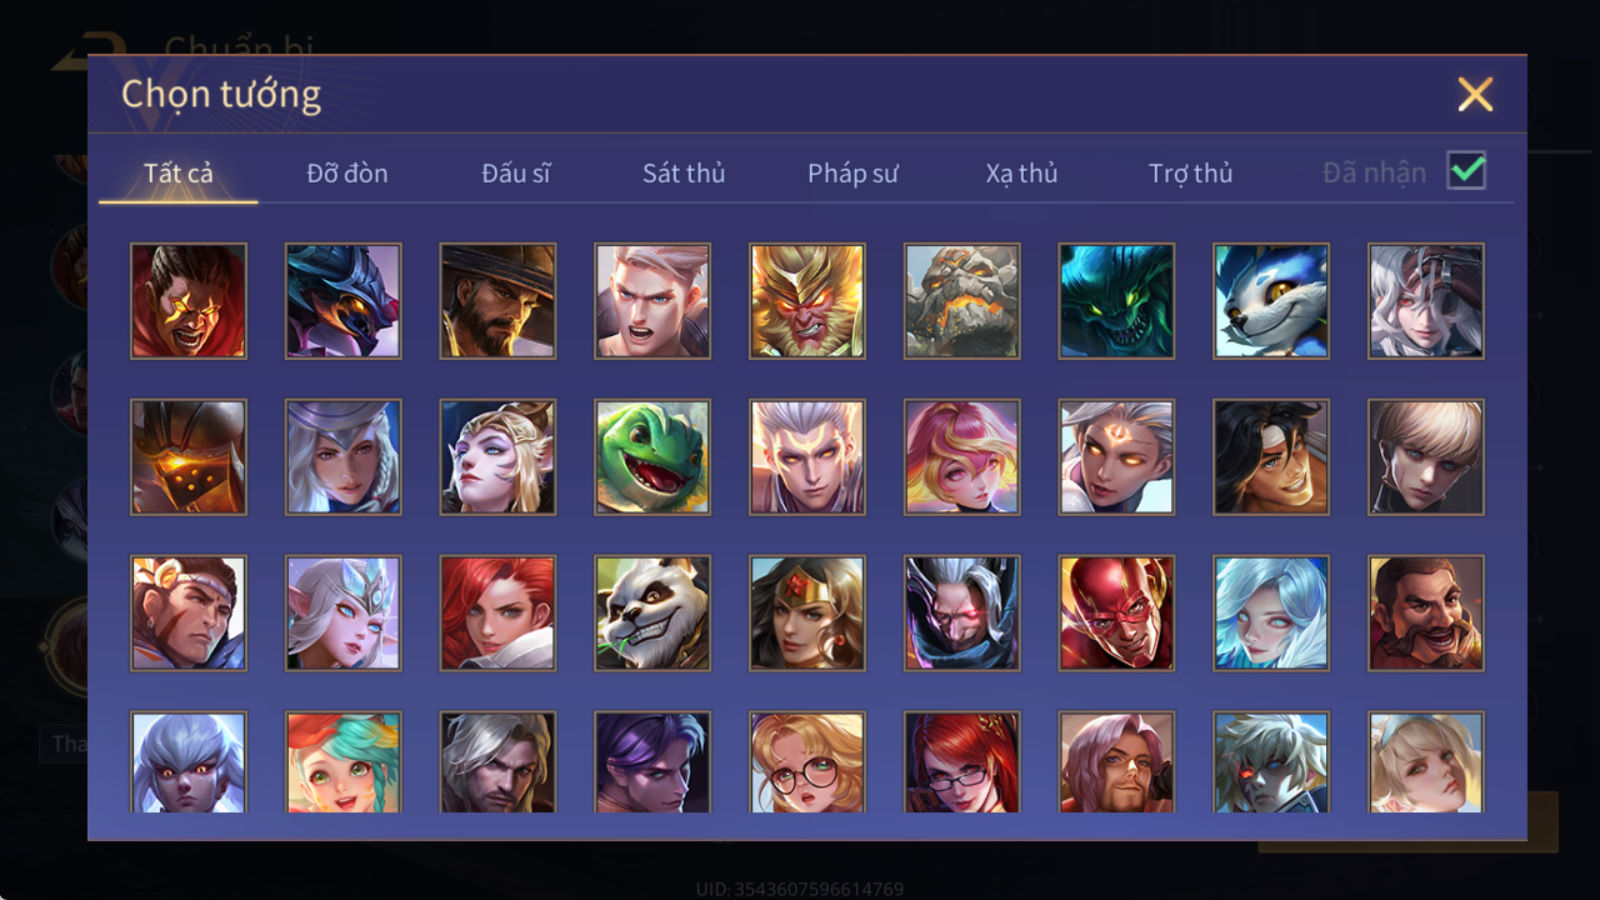Choose the golden monkey king hero
1600x900 pixels.
point(807,301)
